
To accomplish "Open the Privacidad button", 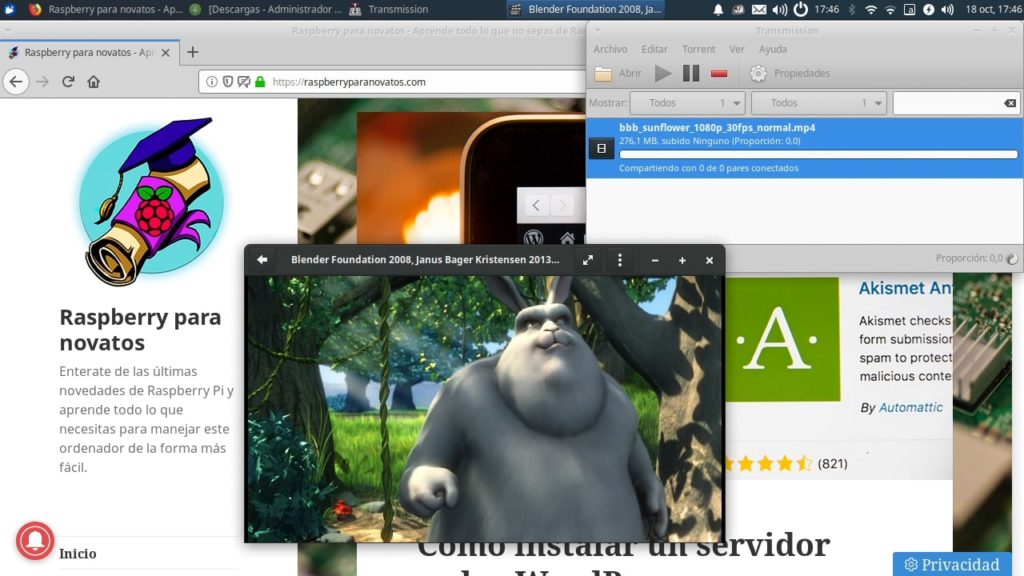I will (952, 564).
